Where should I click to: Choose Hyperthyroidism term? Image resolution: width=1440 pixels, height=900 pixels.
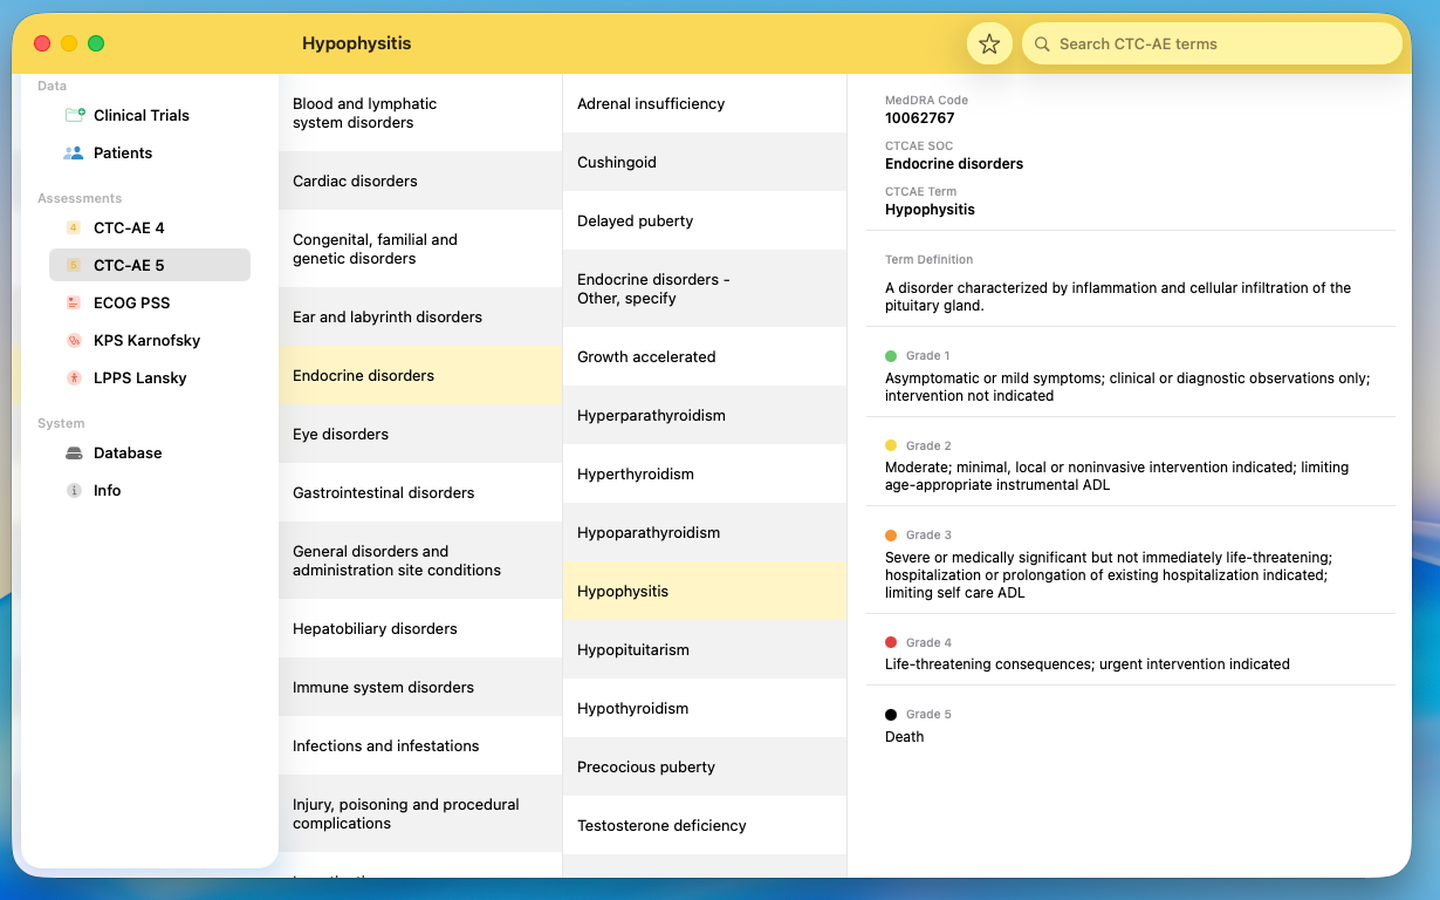tap(705, 474)
